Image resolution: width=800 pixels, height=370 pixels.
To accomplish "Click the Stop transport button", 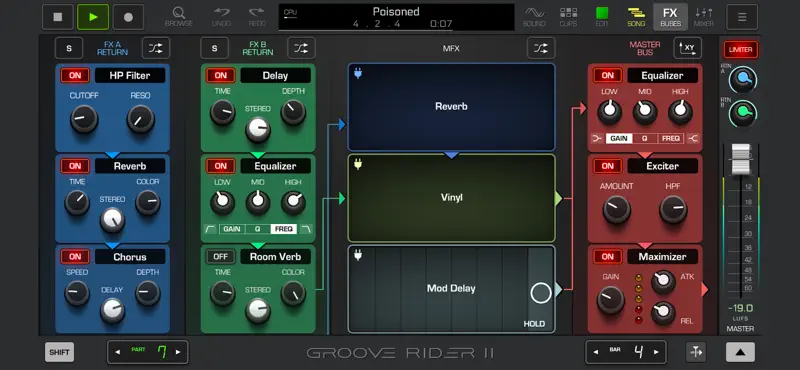I will 58,17.
